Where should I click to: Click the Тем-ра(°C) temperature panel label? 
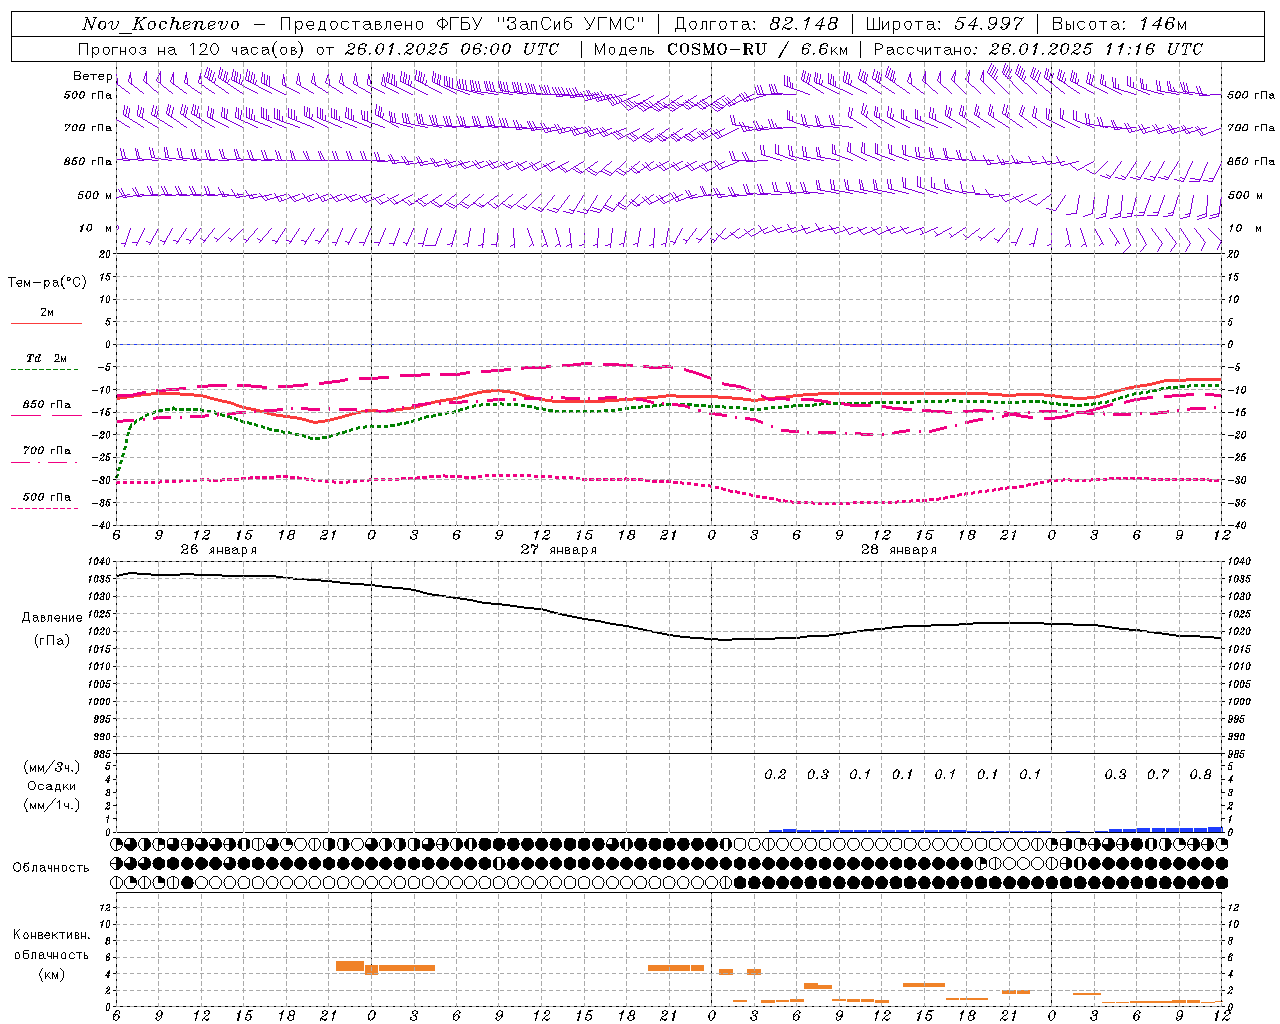47,283
